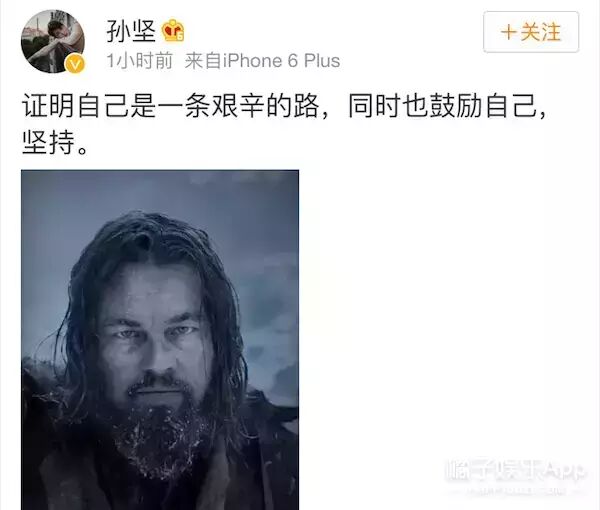The height and width of the screenshot is (510, 600).
Task: Click the word 坚持 in post
Action: tap(48, 143)
